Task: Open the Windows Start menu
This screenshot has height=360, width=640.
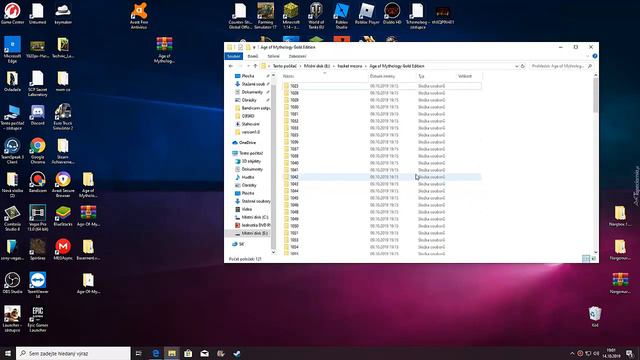Action: tap(8, 353)
